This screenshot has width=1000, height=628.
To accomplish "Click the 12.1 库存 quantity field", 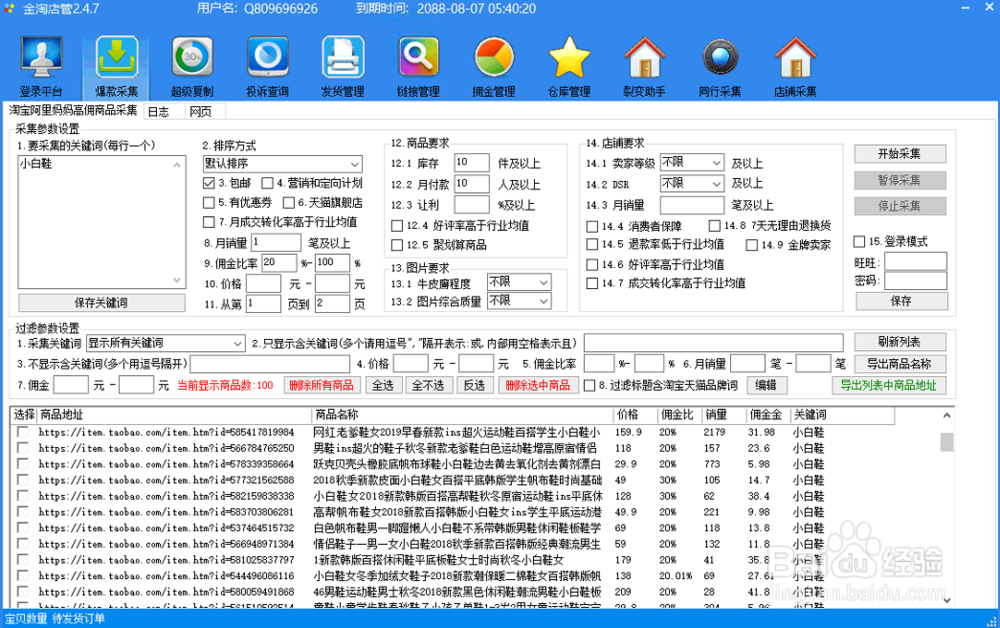I will pos(471,163).
